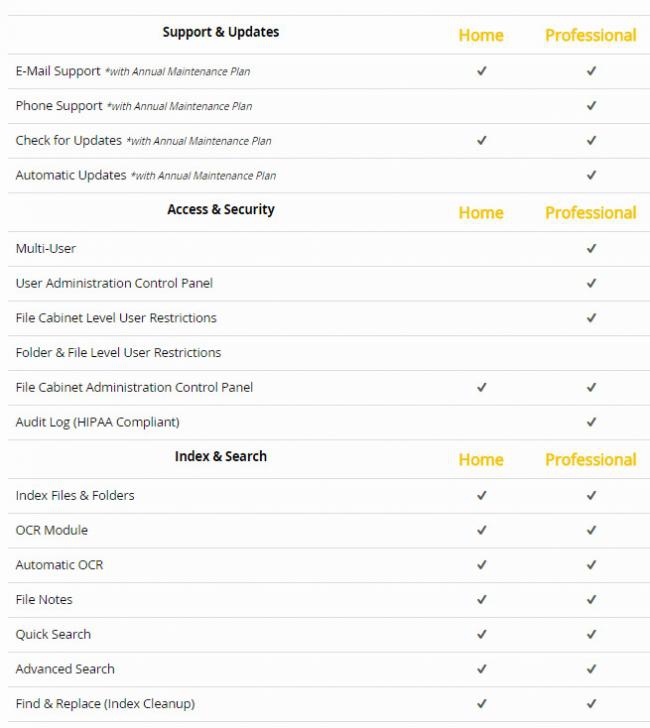Click Home checkmark for OCR Module
650x728 pixels.
481,530
